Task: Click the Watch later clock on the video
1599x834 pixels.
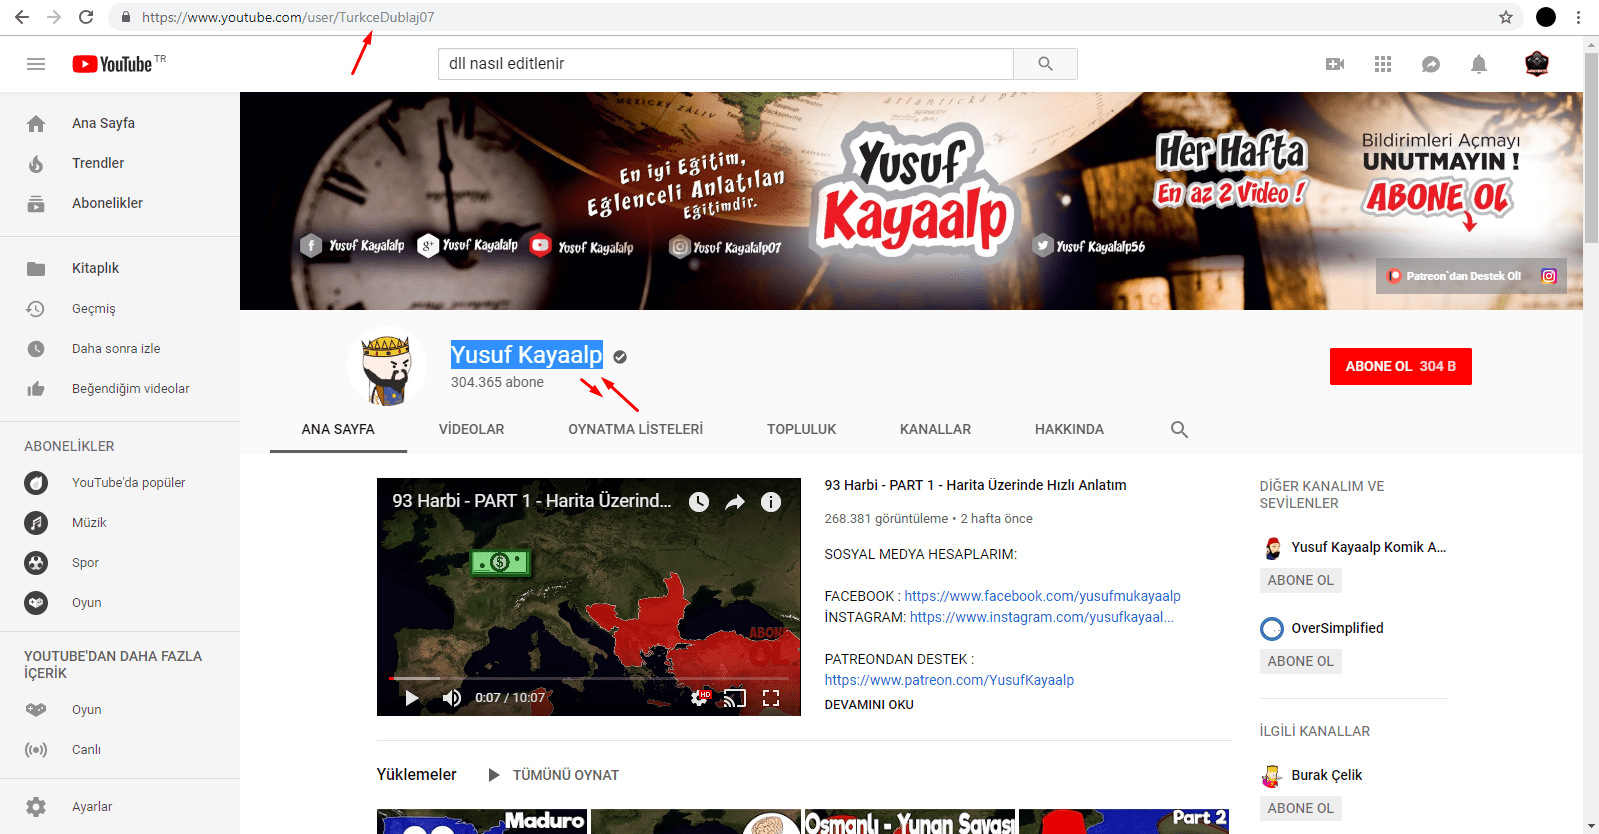Action: coord(699,502)
